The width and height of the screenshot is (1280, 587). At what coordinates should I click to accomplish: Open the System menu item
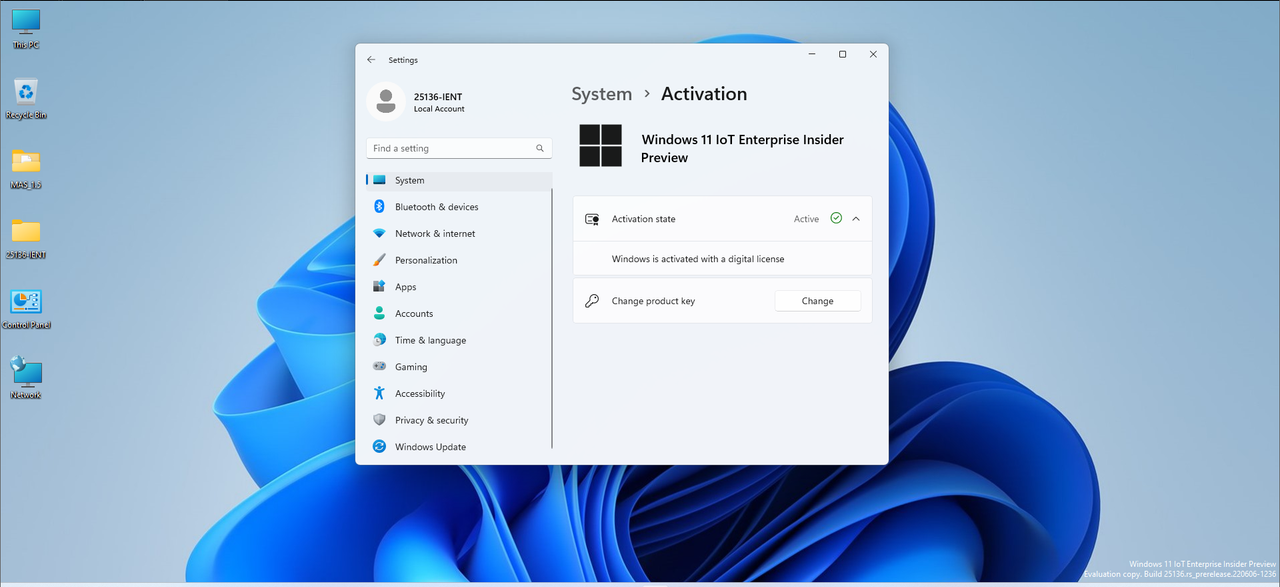tap(459, 181)
